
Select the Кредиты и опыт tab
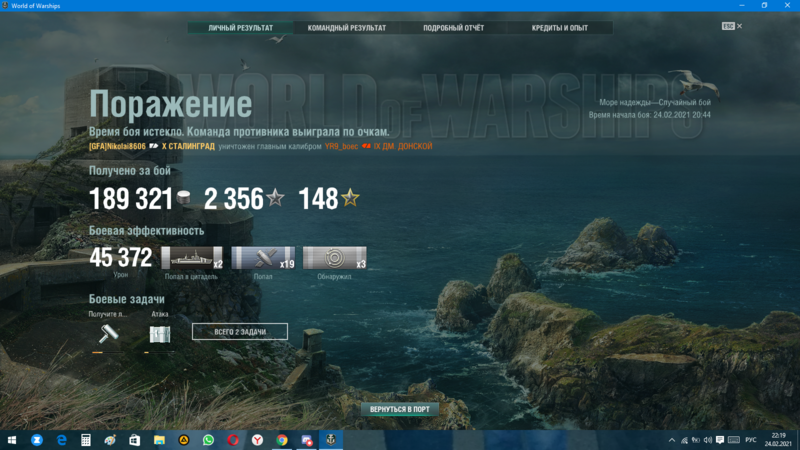coord(560,28)
